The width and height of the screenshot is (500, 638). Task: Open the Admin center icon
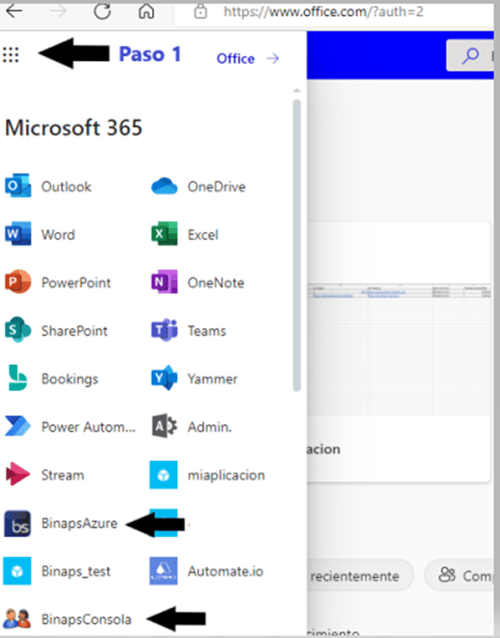click(x=164, y=426)
